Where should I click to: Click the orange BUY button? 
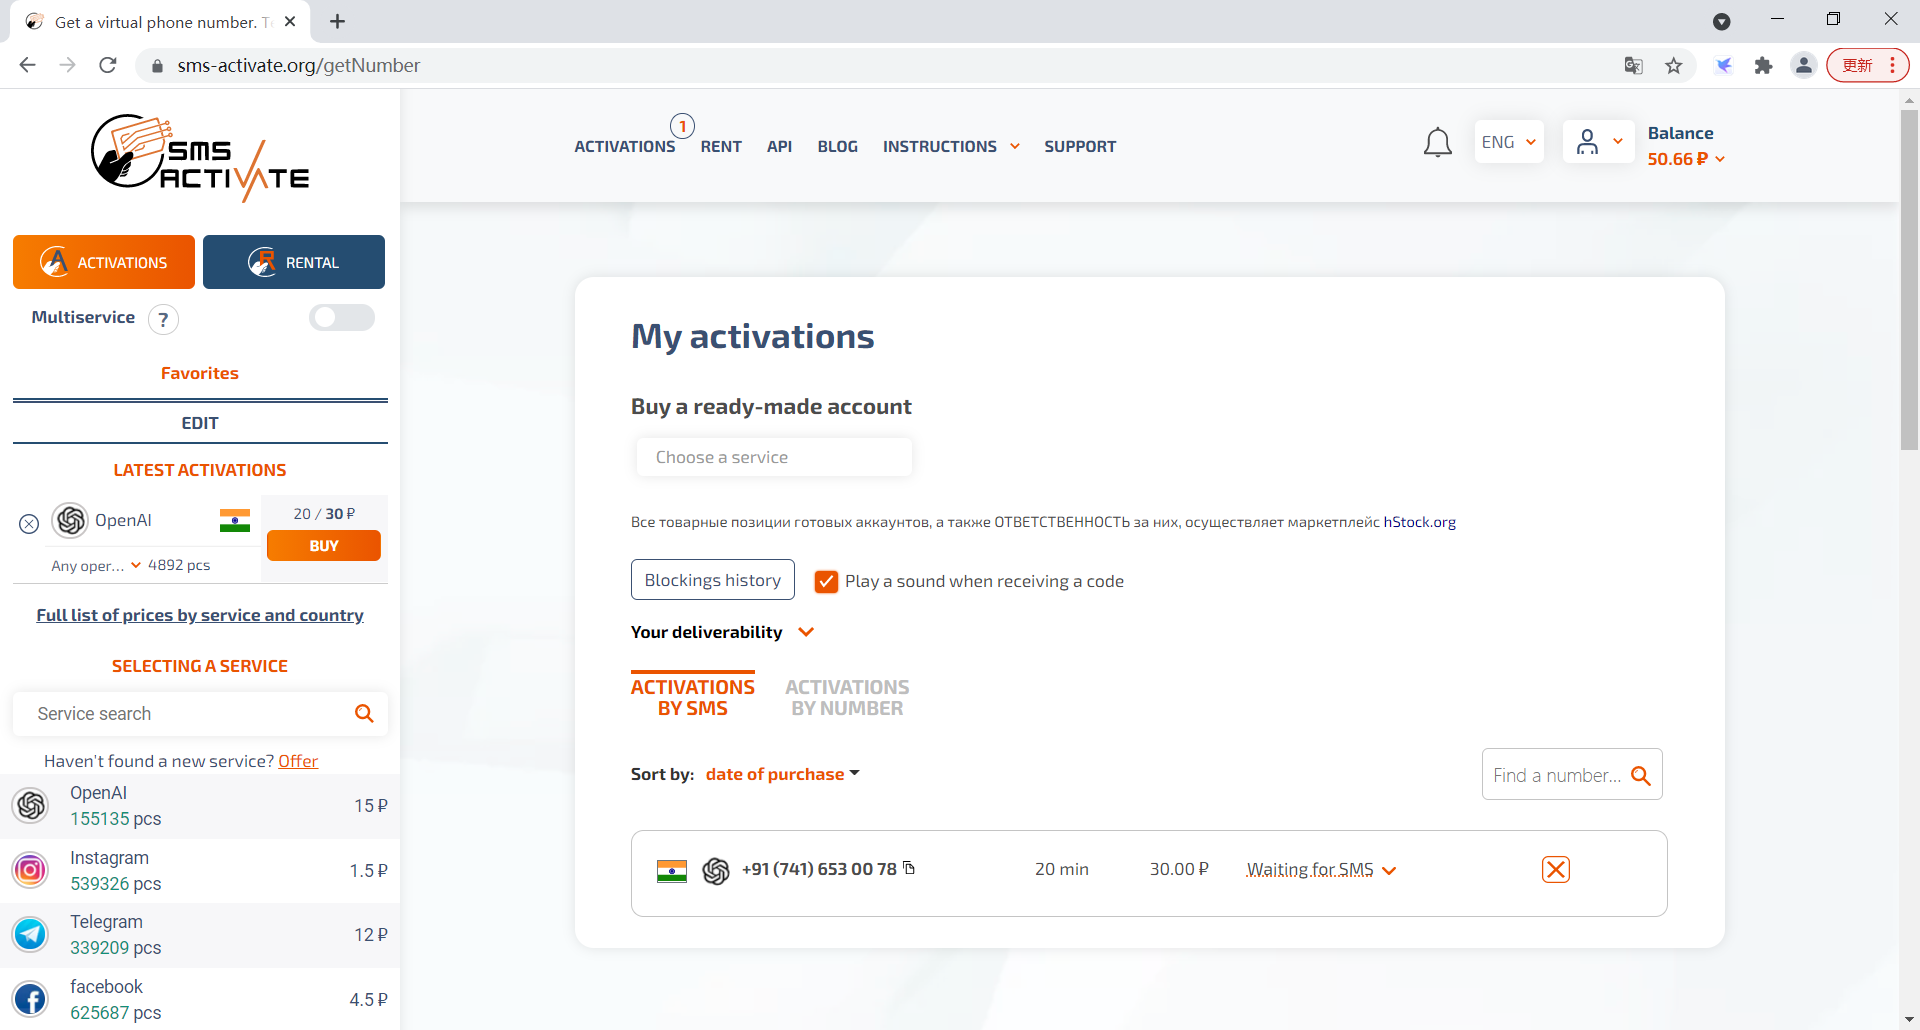[x=324, y=546]
